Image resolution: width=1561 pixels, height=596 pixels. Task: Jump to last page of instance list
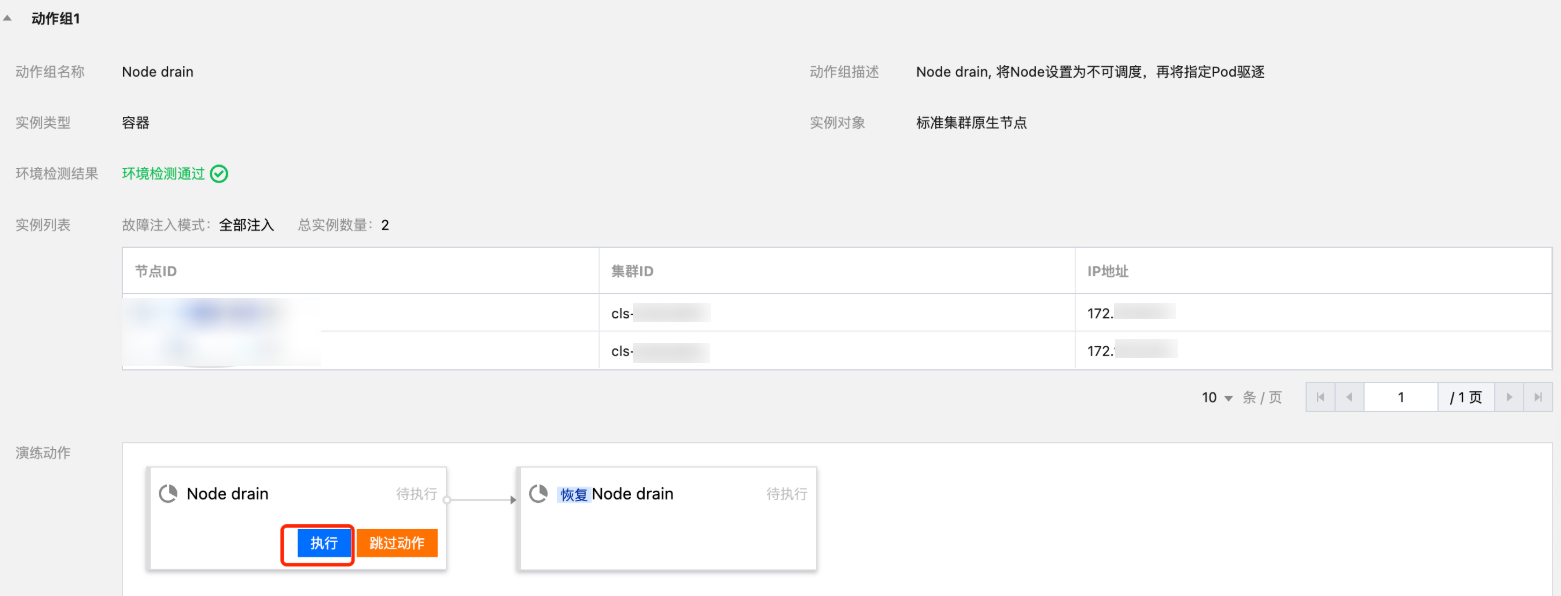pos(1538,398)
